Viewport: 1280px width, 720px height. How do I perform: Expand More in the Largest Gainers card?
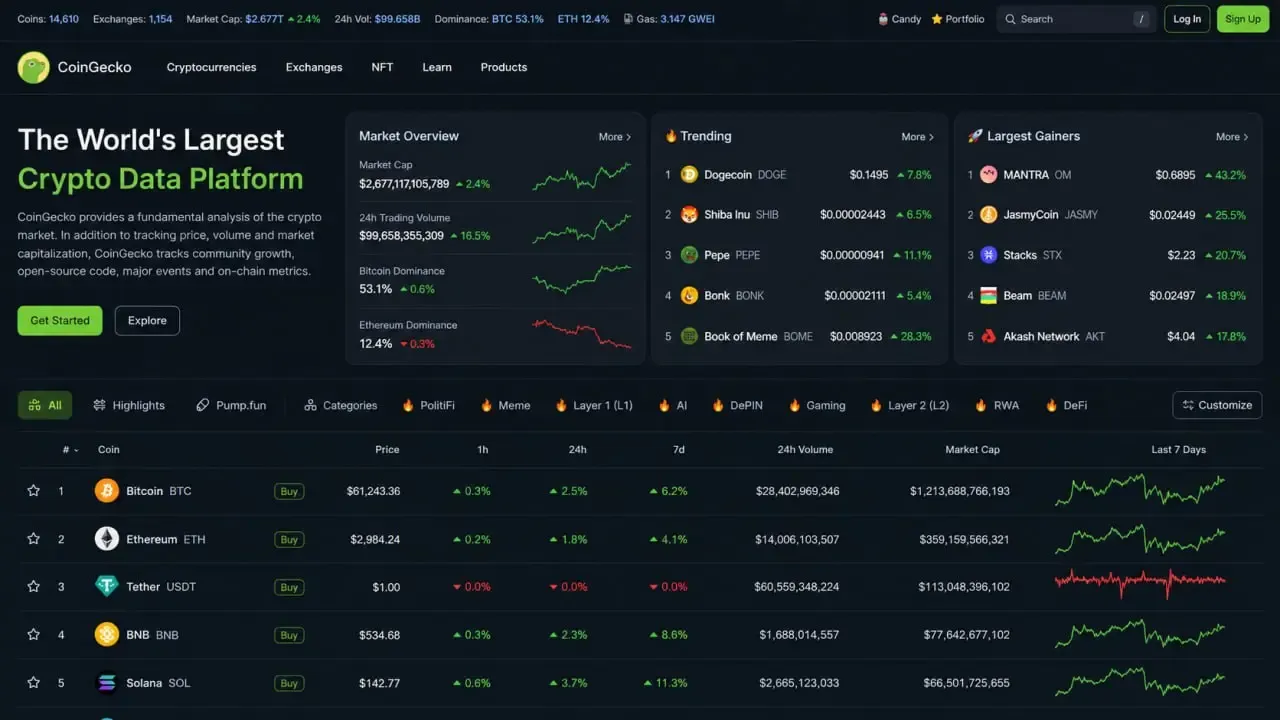[1232, 137]
